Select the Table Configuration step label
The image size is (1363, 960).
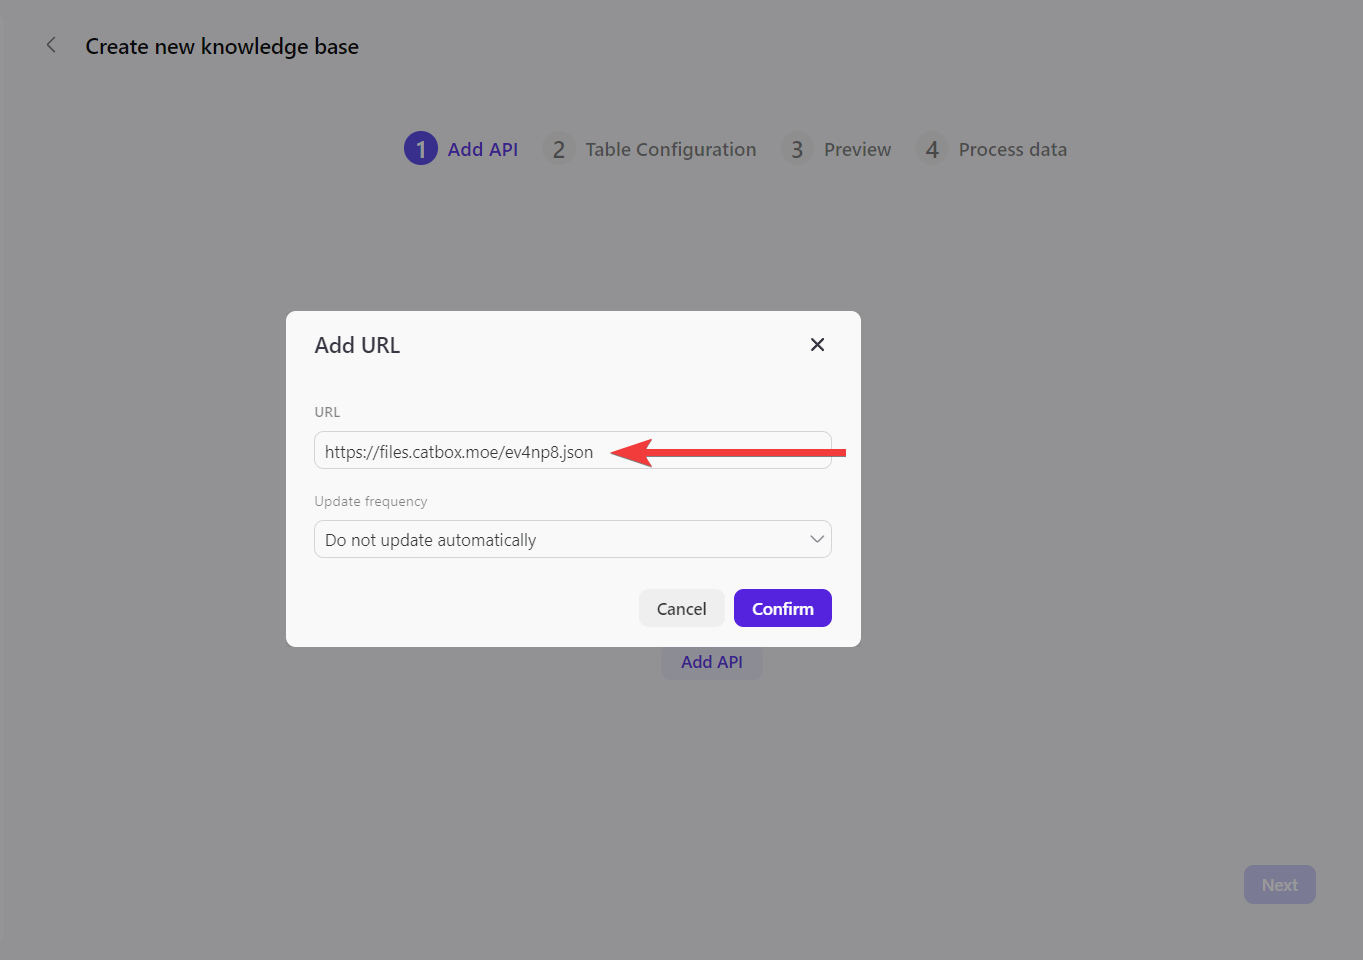pyautogui.click(x=670, y=149)
